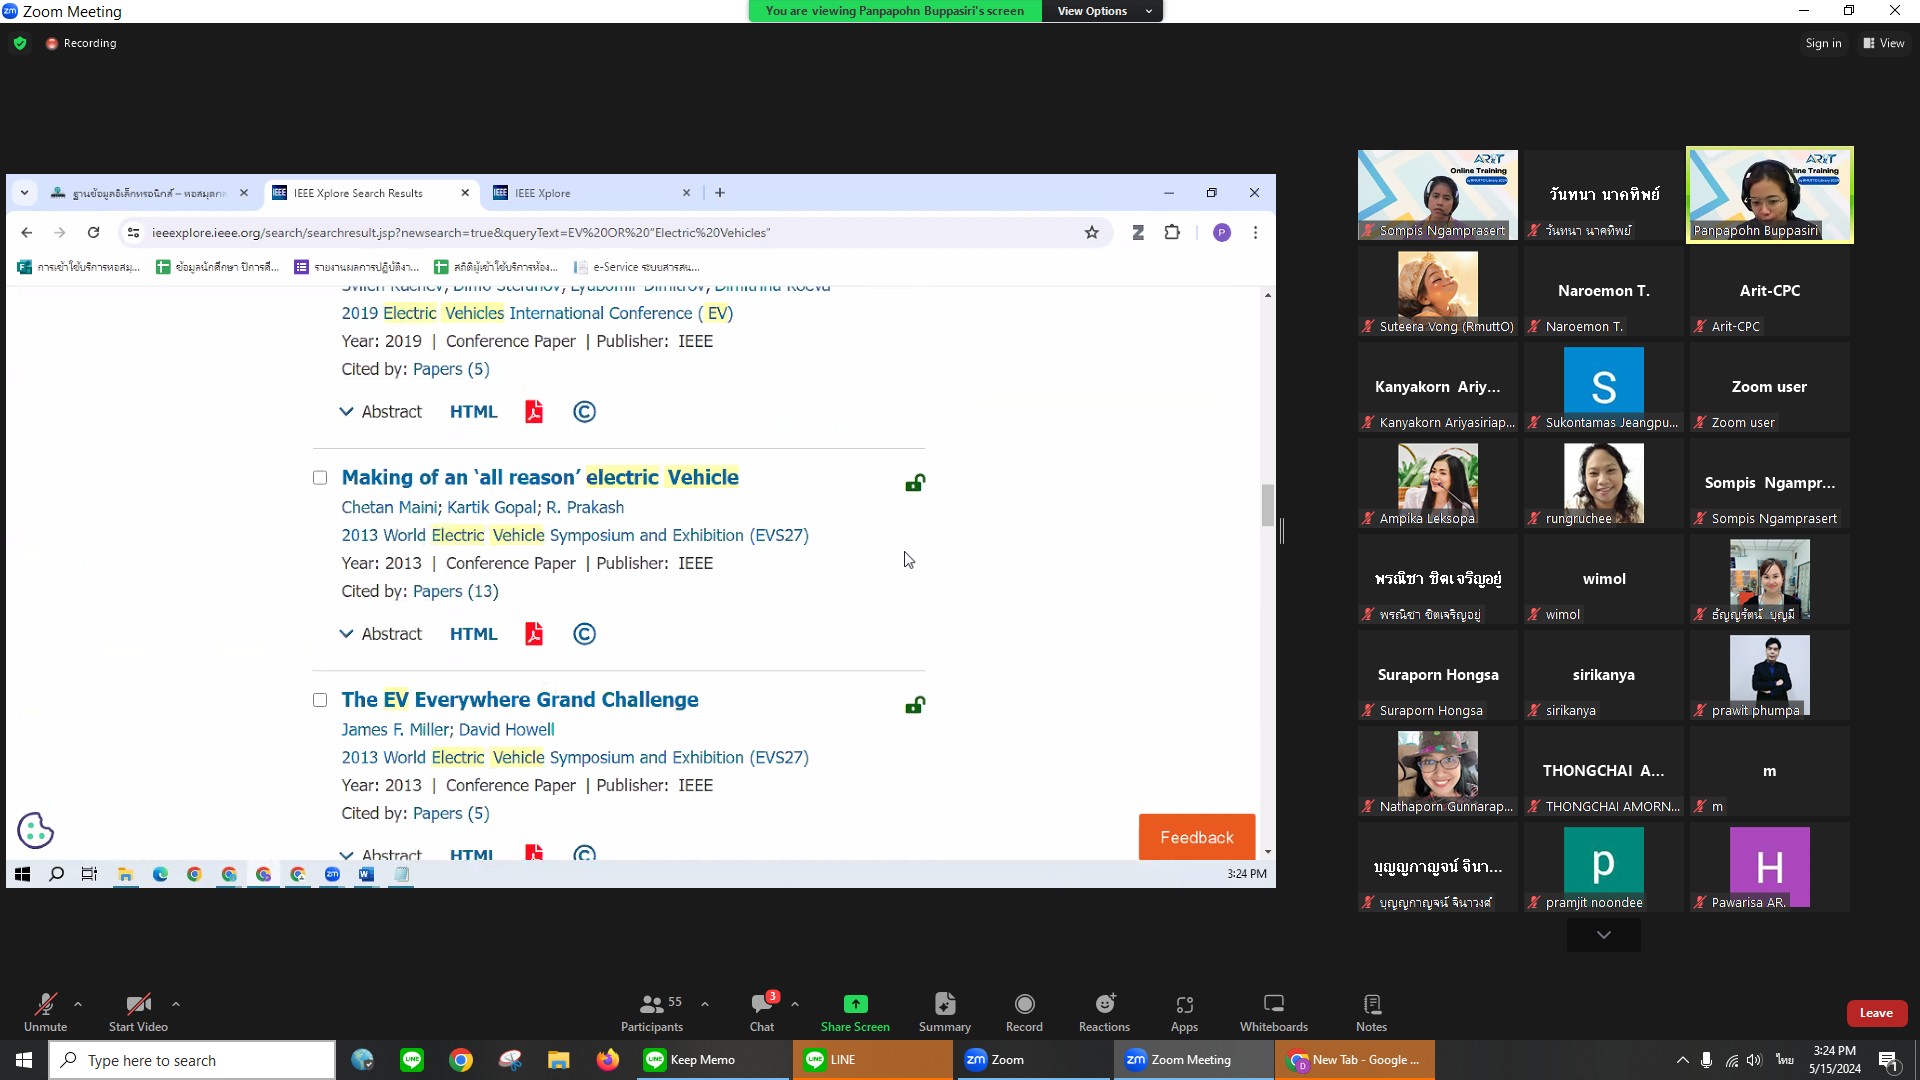
Task: Click the orange Feedback button
Action: pos(1196,837)
